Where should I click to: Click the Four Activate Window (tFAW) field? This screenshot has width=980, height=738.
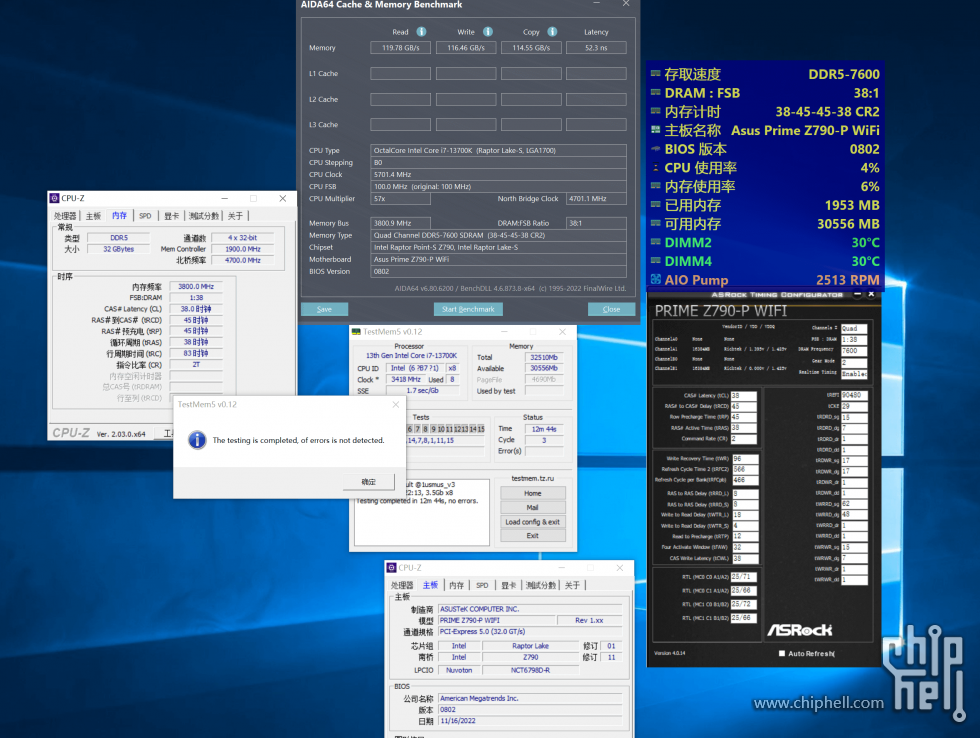point(745,547)
